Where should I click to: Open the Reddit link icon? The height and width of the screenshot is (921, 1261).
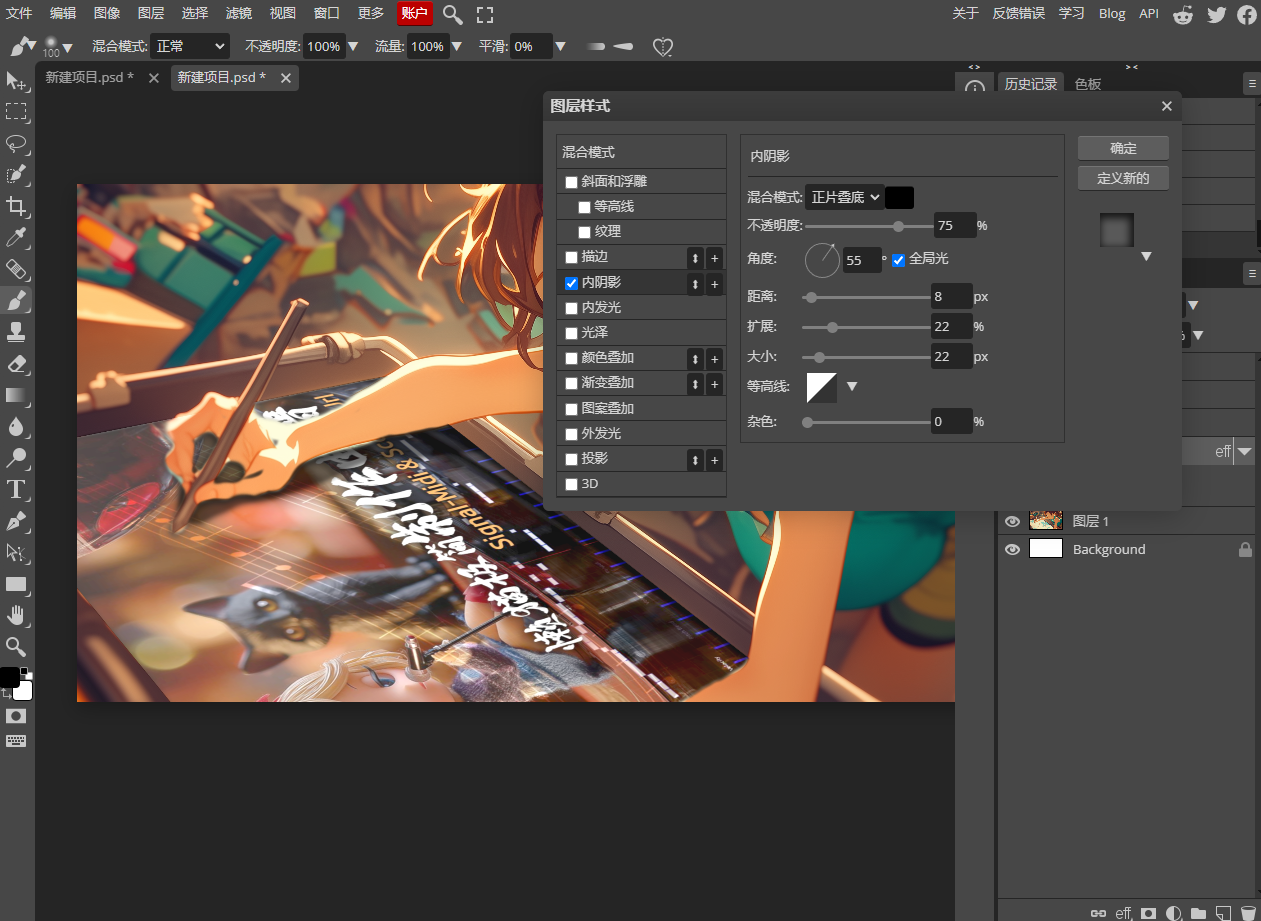click(1183, 14)
